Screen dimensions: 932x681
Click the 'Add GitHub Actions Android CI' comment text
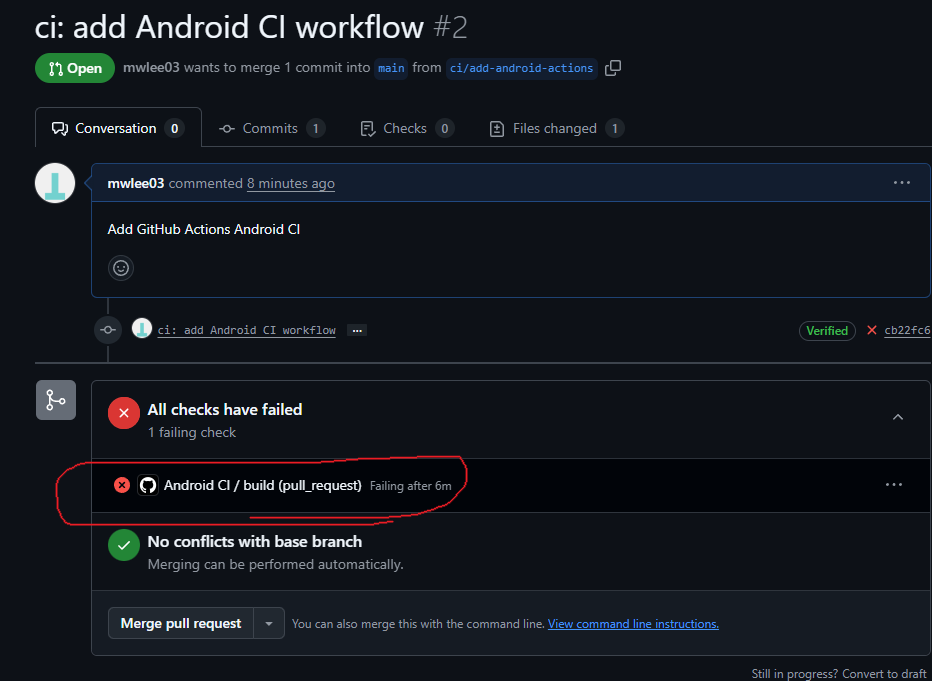(x=204, y=229)
